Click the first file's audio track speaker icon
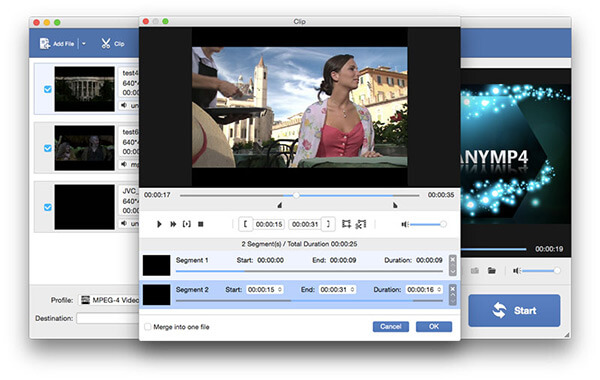Image resolution: width=600 pixels, height=380 pixels. (x=124, y=105)
